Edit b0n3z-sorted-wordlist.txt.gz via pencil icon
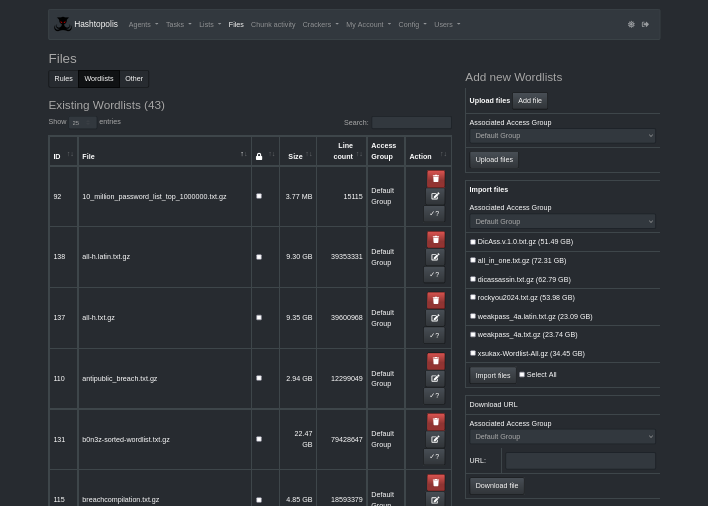Image resolution: width=708 pixels, height=506 pixels. (x=435, y=439)
